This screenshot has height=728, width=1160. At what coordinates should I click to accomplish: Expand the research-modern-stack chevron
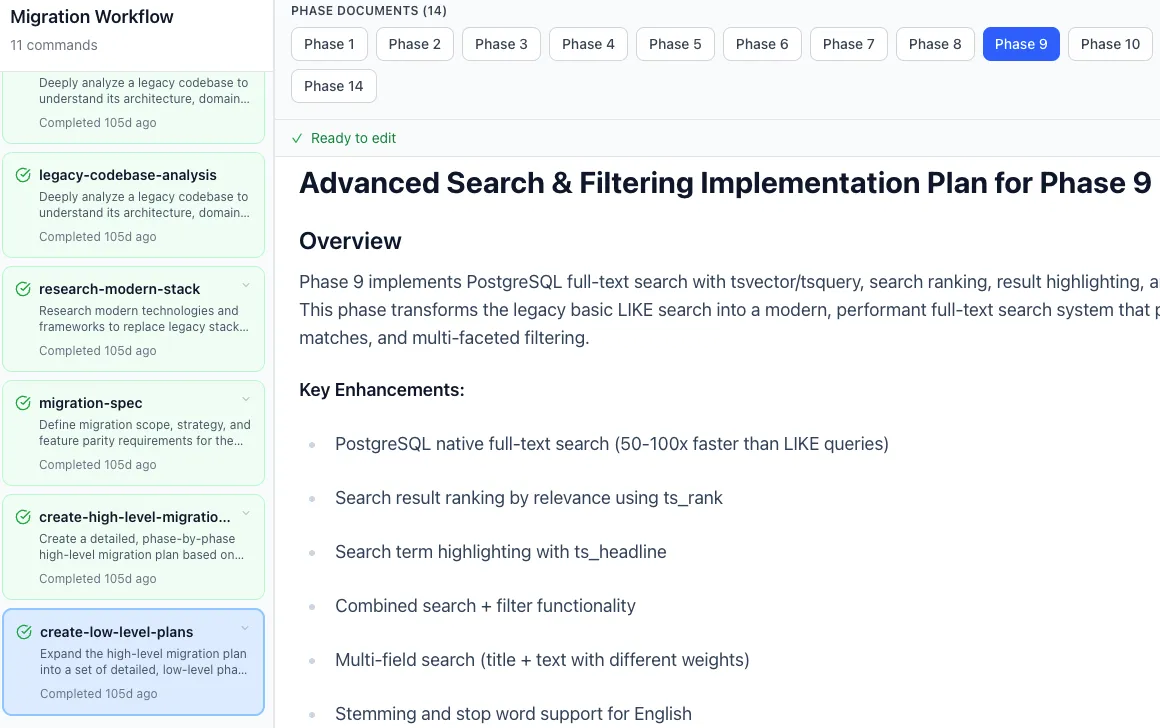click(x=246, y=286)
